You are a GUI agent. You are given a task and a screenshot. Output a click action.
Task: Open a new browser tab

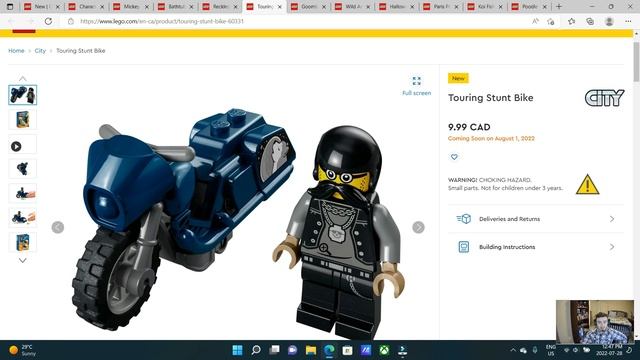click(x=559, y=7)
